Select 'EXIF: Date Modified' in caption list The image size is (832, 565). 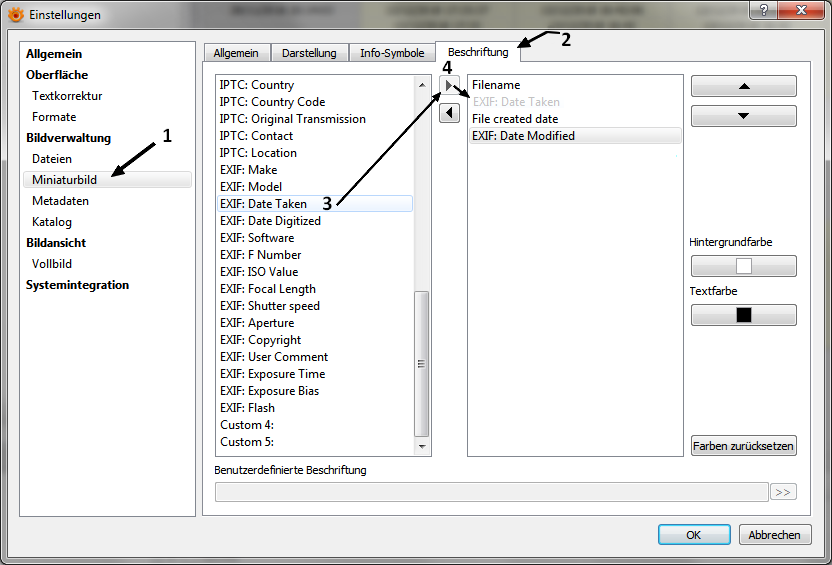click(575, 136)
